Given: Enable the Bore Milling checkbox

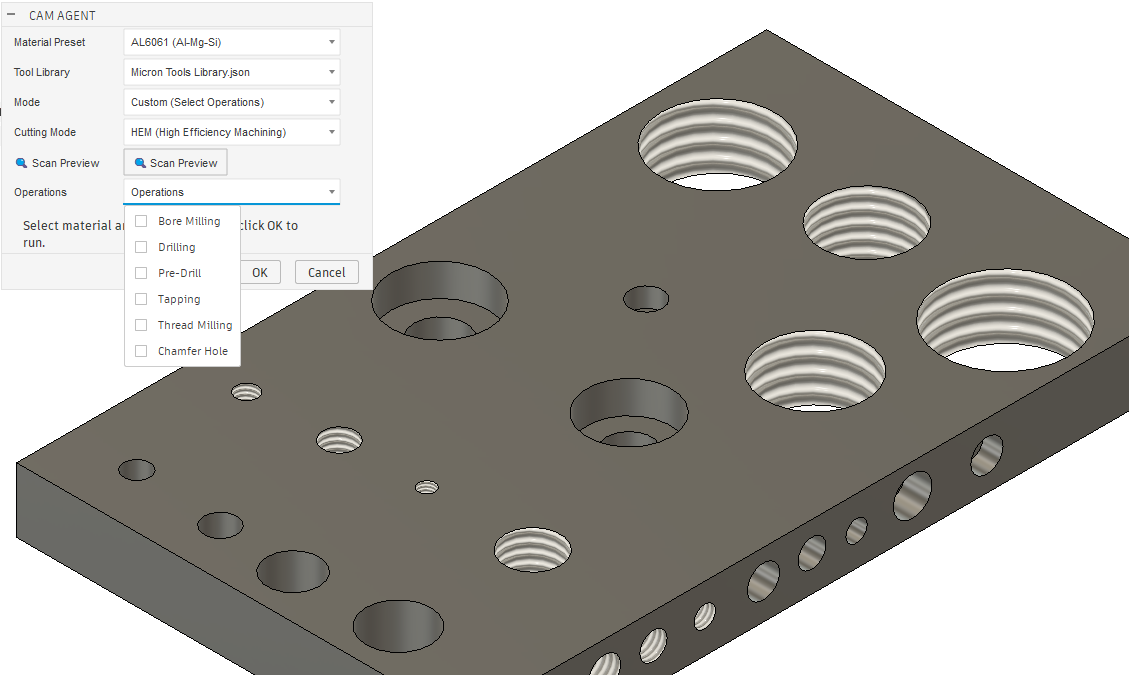Looking at the screenshot, I should coord(141,221).
